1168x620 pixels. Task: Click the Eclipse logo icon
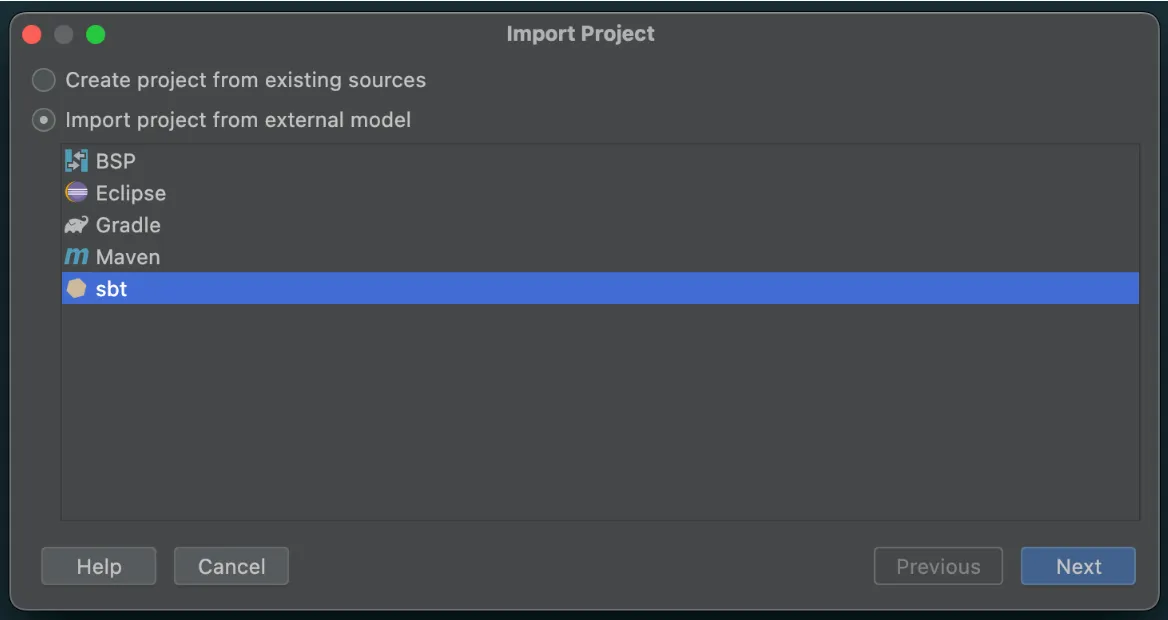tap(76, 193)
